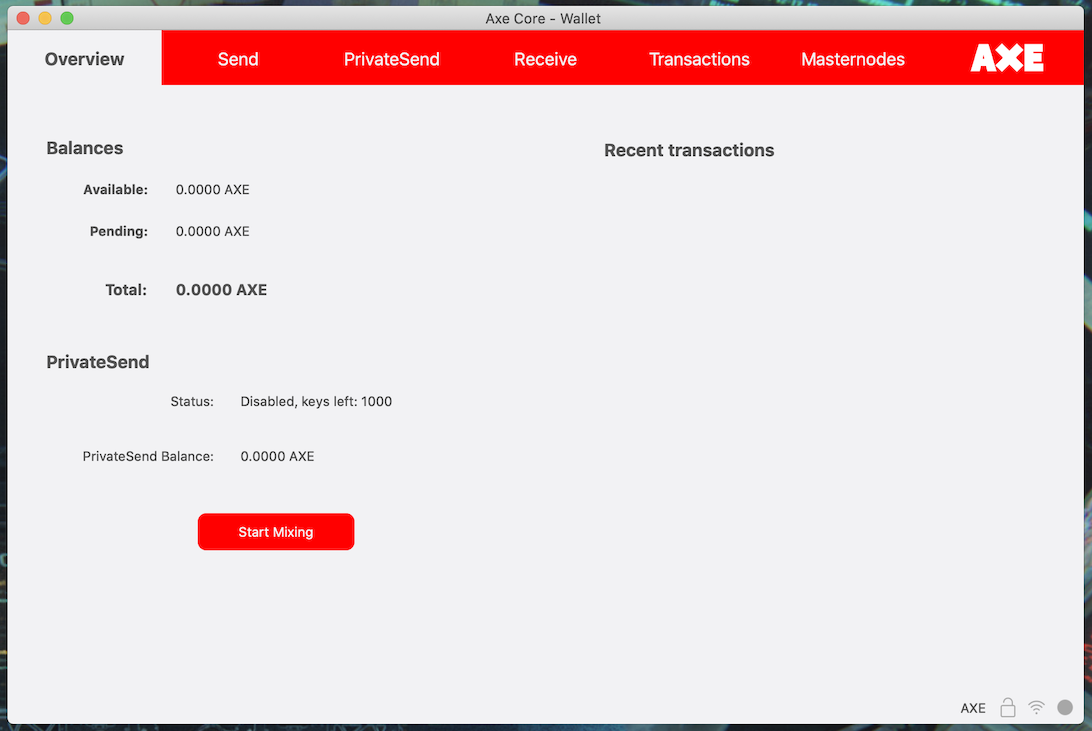This screenshot has width=1092, height=731.
Task: Click the wallet lock status icon
Action: pyautogui.click(x=1008, y=708)
